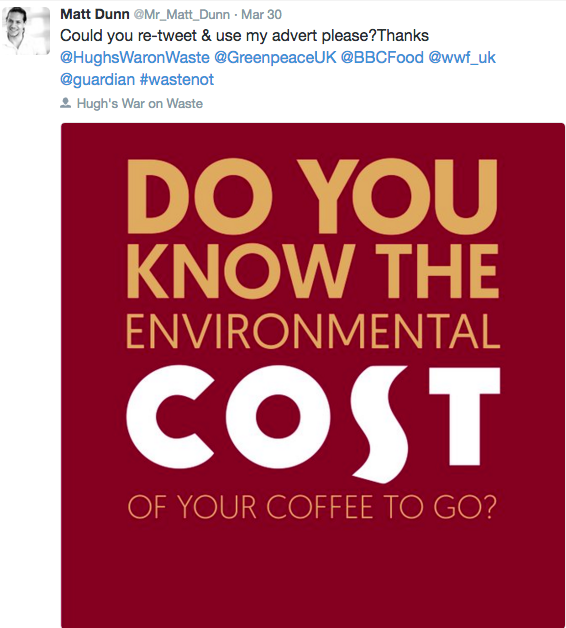Click "OF YOUR COFFEE TO GO?" caption

[312, 507]
